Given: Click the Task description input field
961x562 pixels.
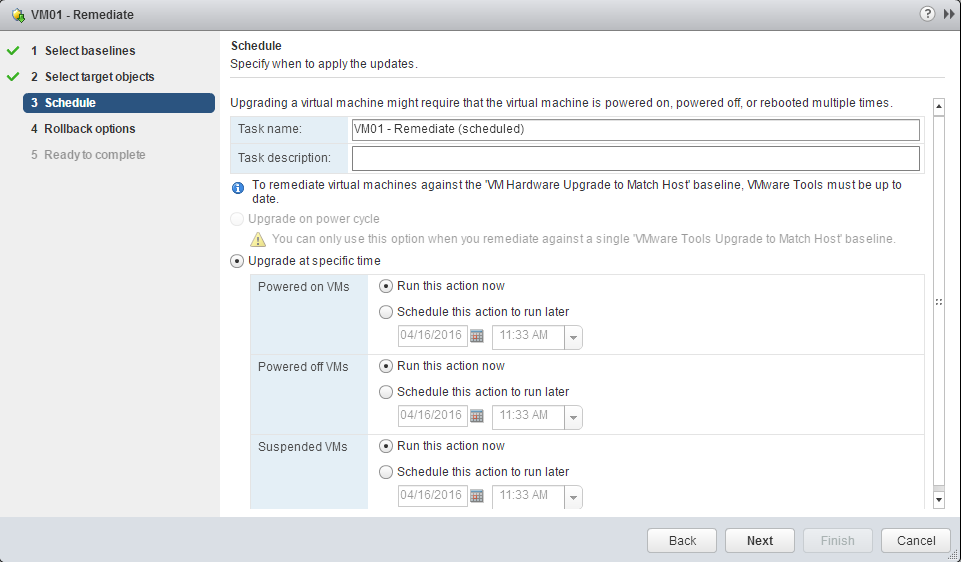Looking at the screenshot, I should pos(636,158).
